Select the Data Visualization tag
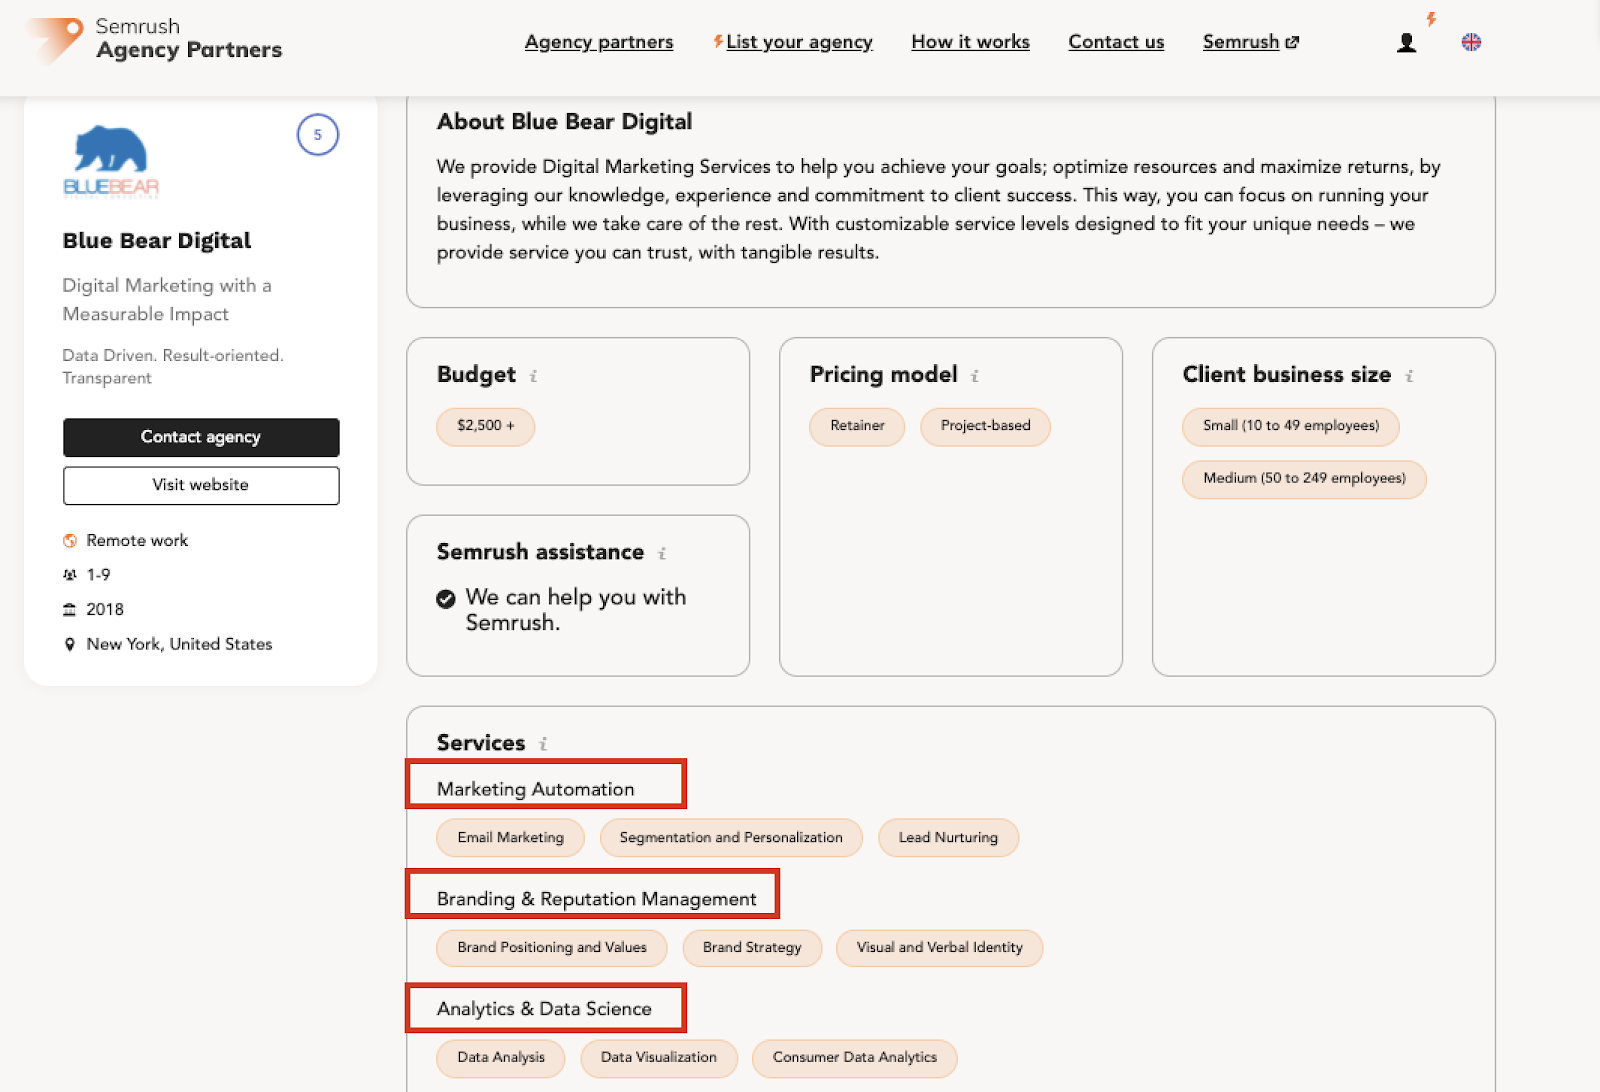 658,1058
